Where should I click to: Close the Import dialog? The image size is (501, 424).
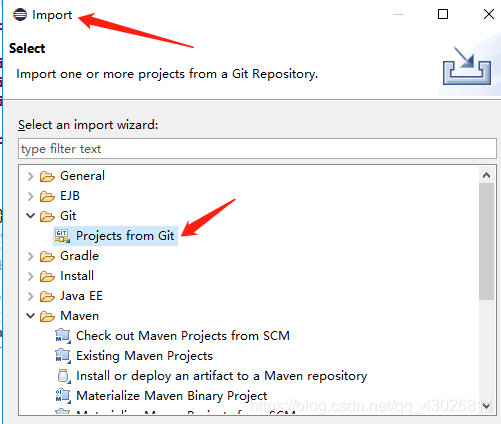488,14
